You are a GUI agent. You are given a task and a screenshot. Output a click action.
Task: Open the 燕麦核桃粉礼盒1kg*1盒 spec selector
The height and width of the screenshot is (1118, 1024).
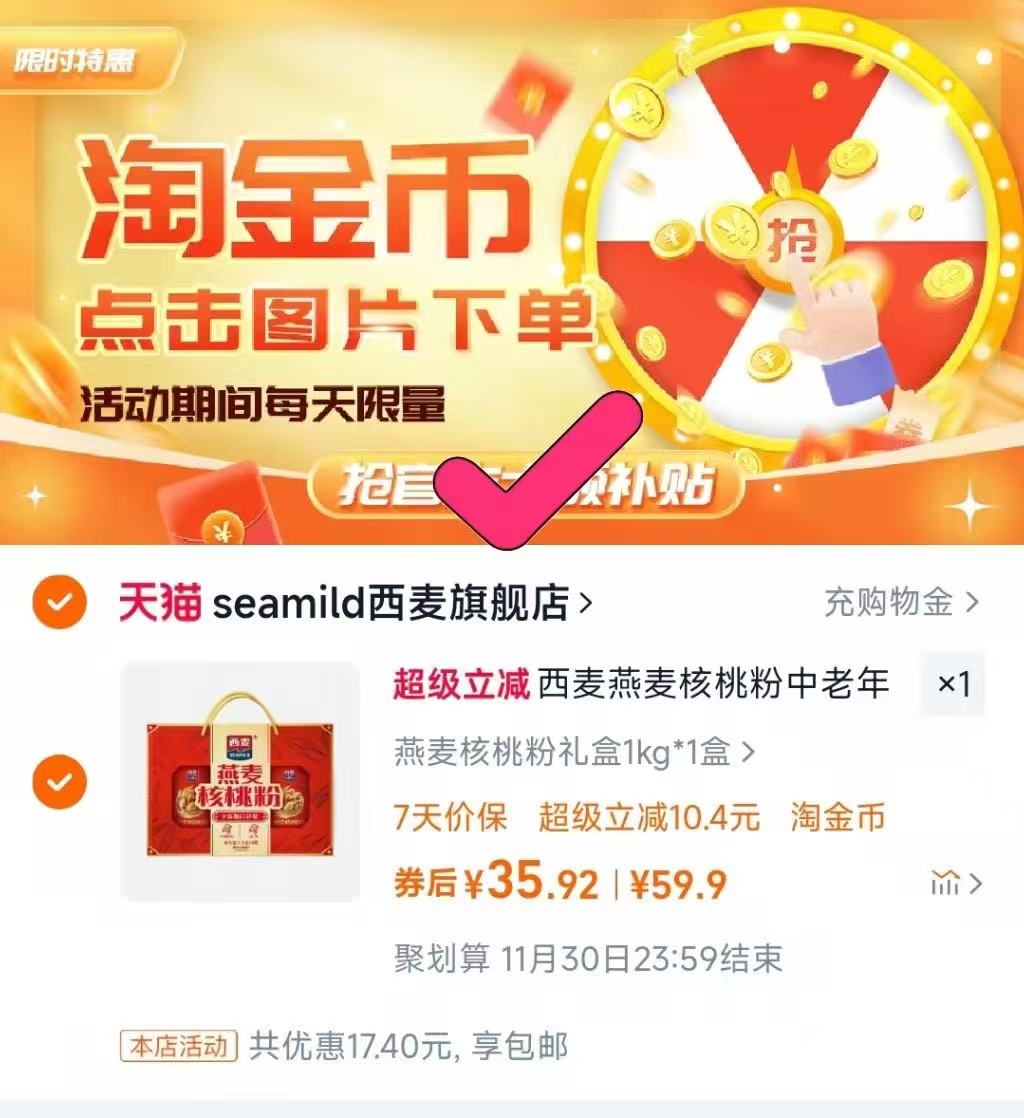coord(573,752)
